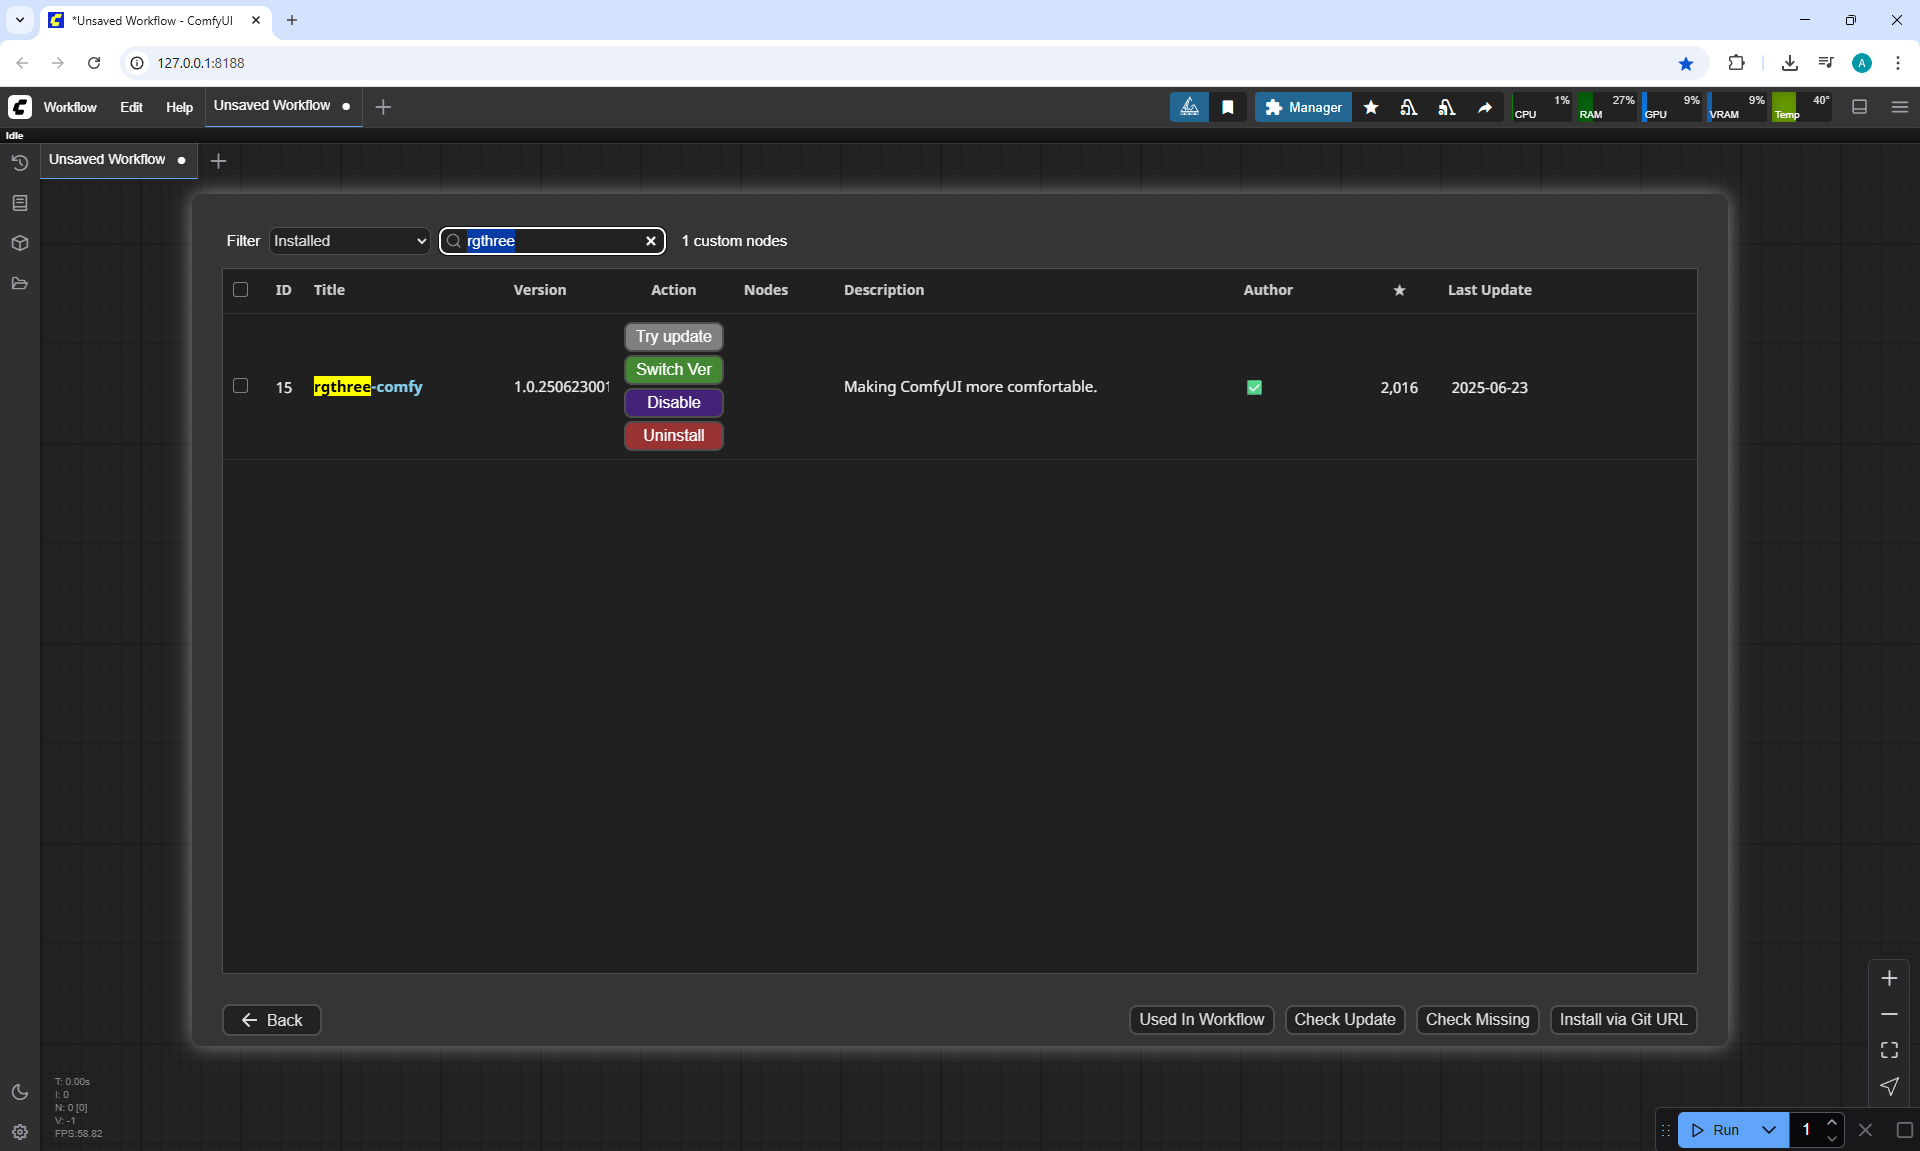The image size is (1920, 1151).
Task: Open the Installed filter dropdown
Action: (349, 241)
